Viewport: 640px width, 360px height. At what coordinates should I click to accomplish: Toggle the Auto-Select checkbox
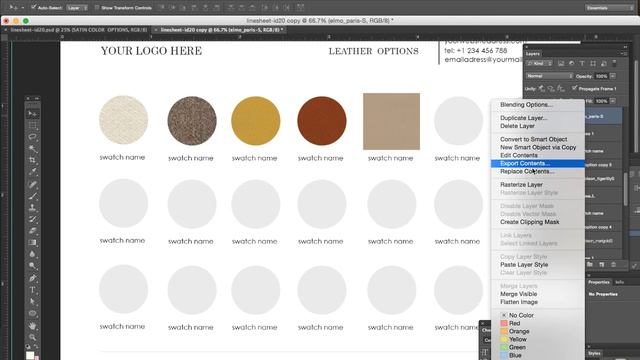(x=34, y=7)
